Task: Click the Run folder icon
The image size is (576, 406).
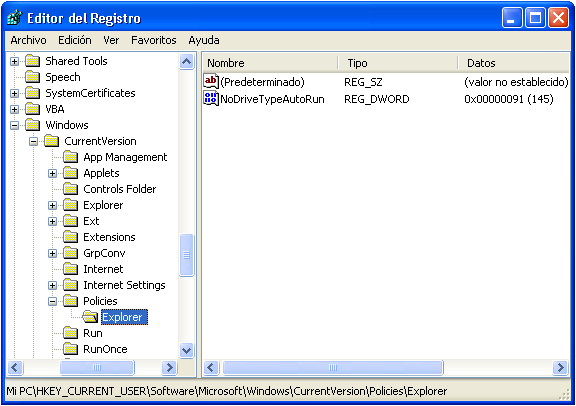Action: 71,333
